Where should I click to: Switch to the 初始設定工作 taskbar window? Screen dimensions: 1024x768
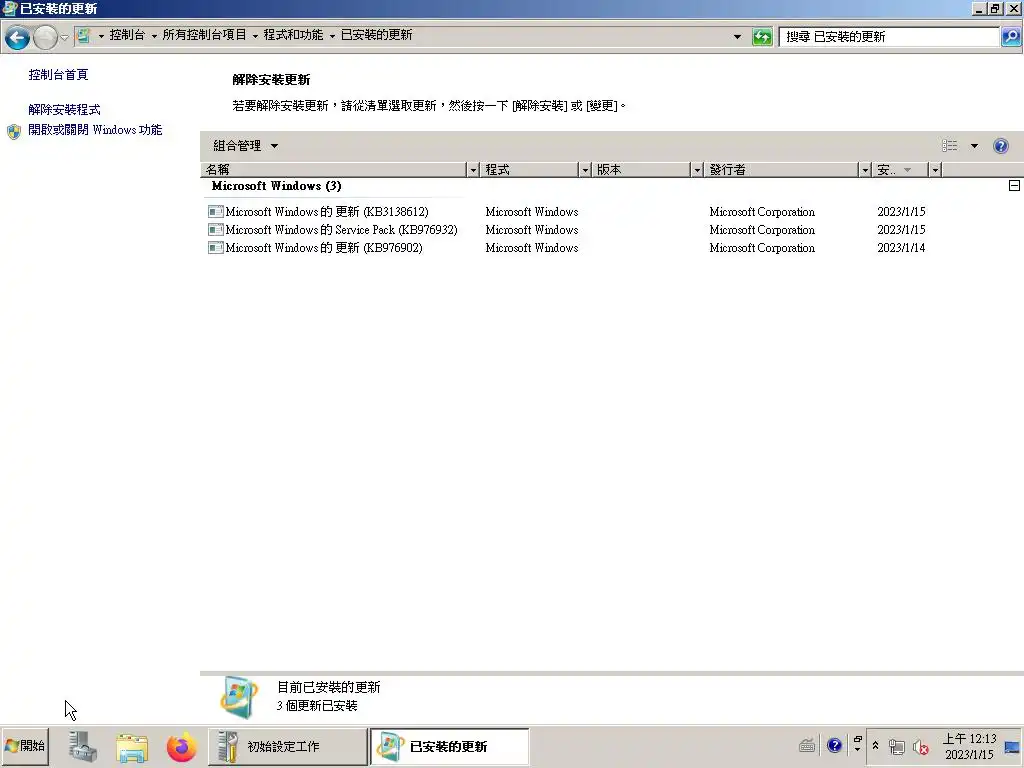(x=288, y=746)
